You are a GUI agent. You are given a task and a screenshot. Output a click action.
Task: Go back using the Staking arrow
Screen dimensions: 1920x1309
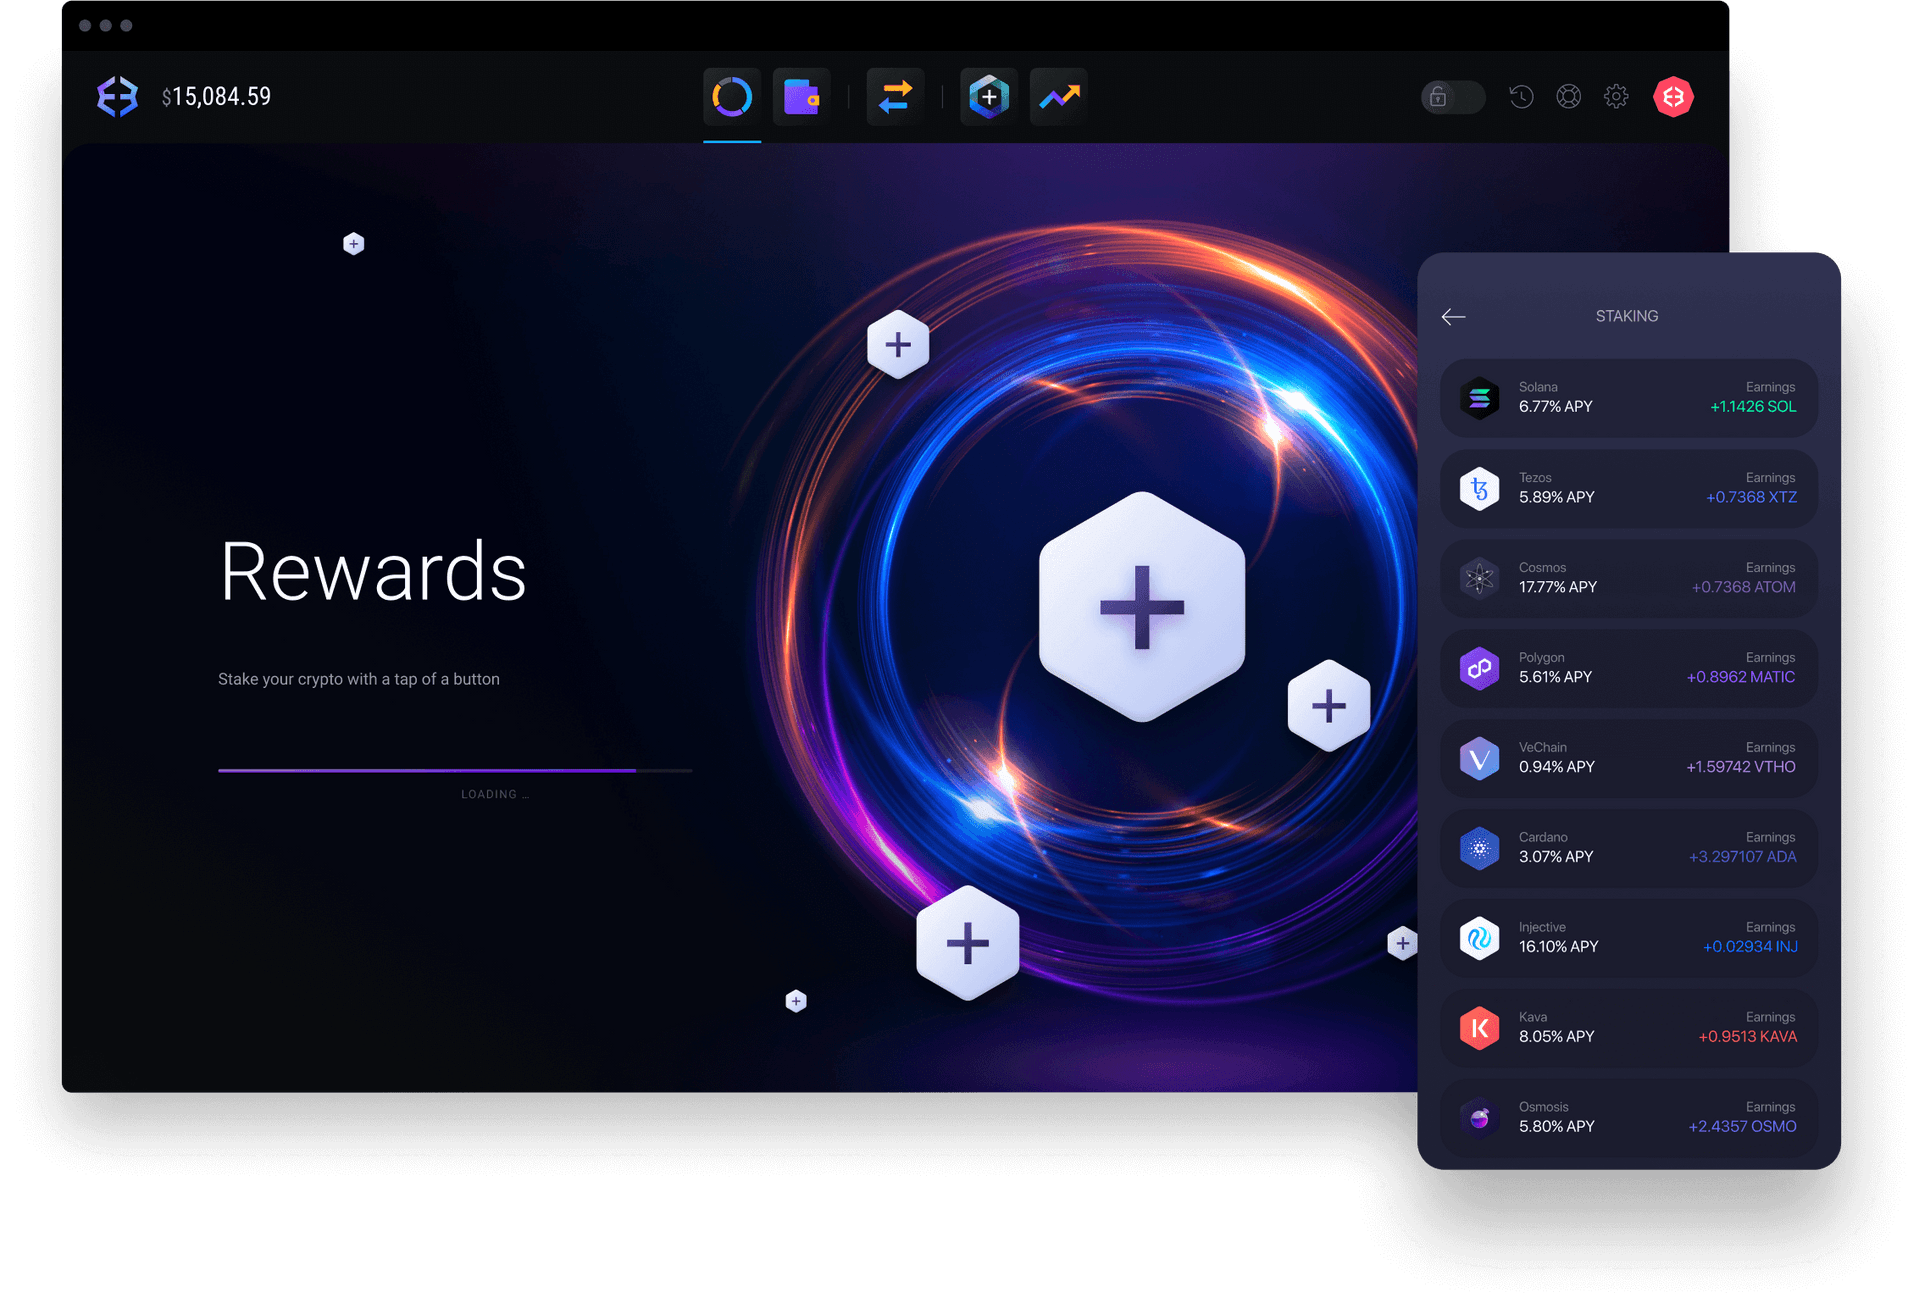pyautogui.click(x=1454, y=317)
